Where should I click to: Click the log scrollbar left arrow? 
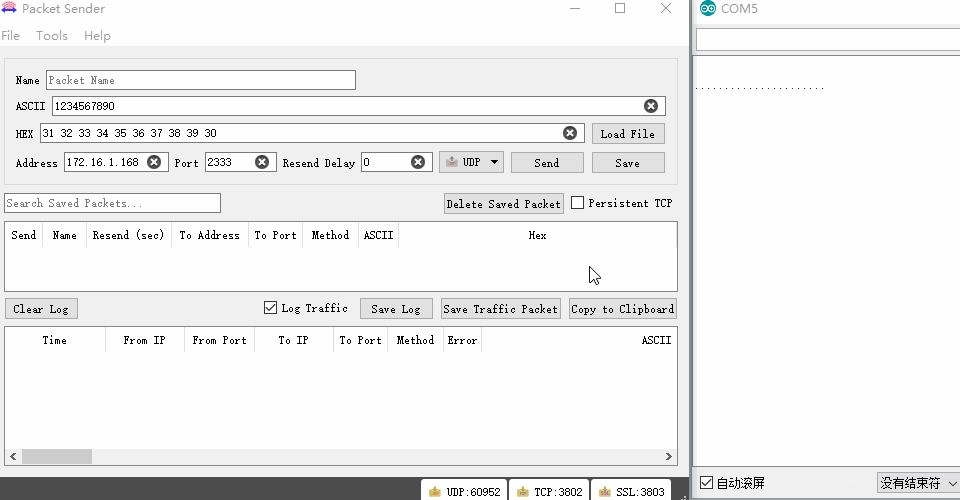13,457
